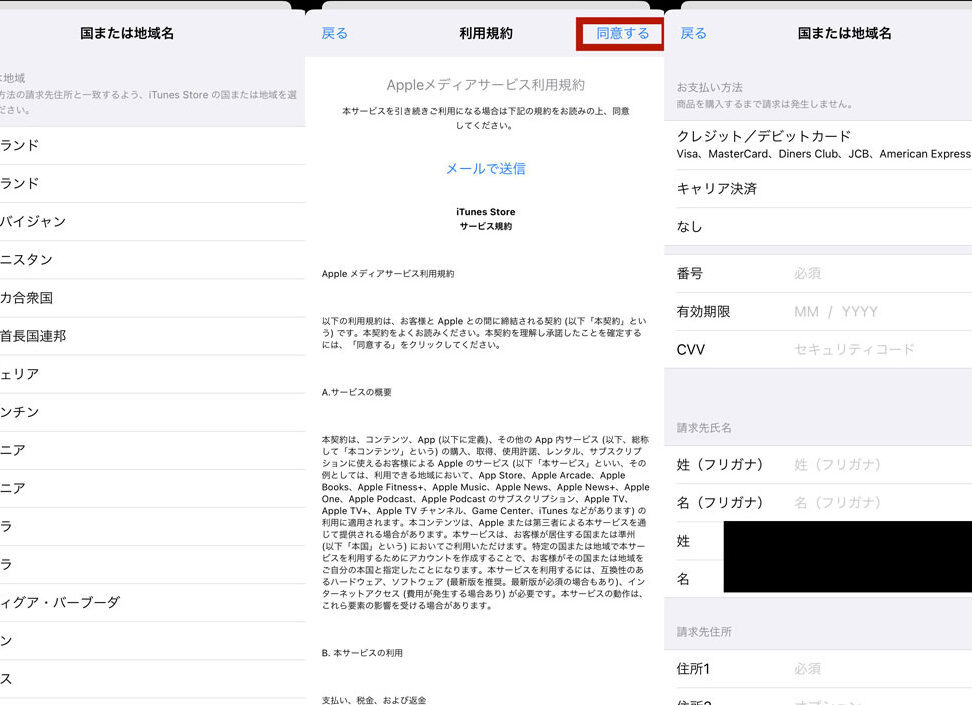This screenshot has width=972, height=705.
Task: Select the ィグア・バーブーダ country row
Action: [x=152, y=602]
